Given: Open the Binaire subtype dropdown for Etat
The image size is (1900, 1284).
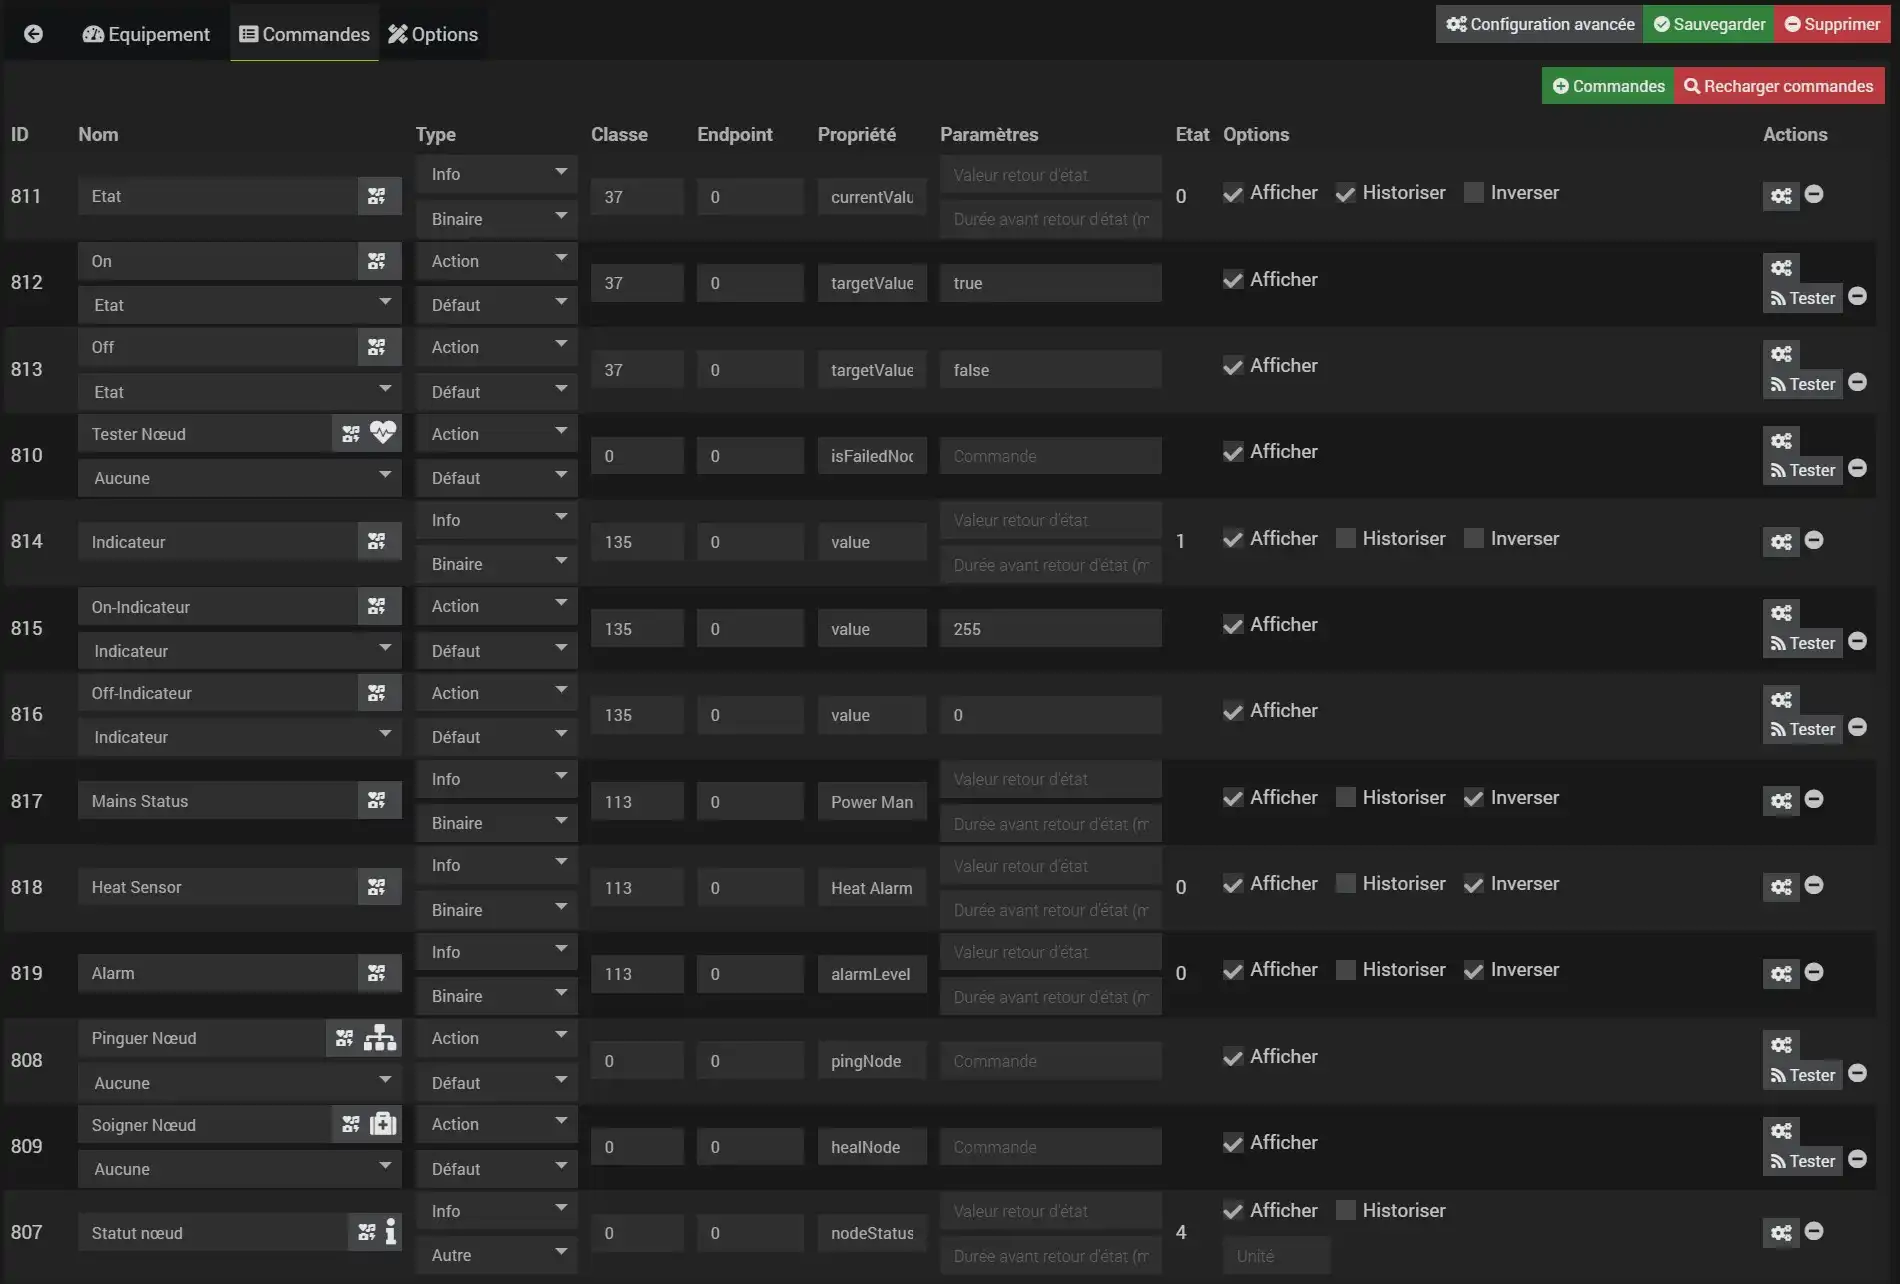Looking at the screenshot, I should tap(496, 219).
